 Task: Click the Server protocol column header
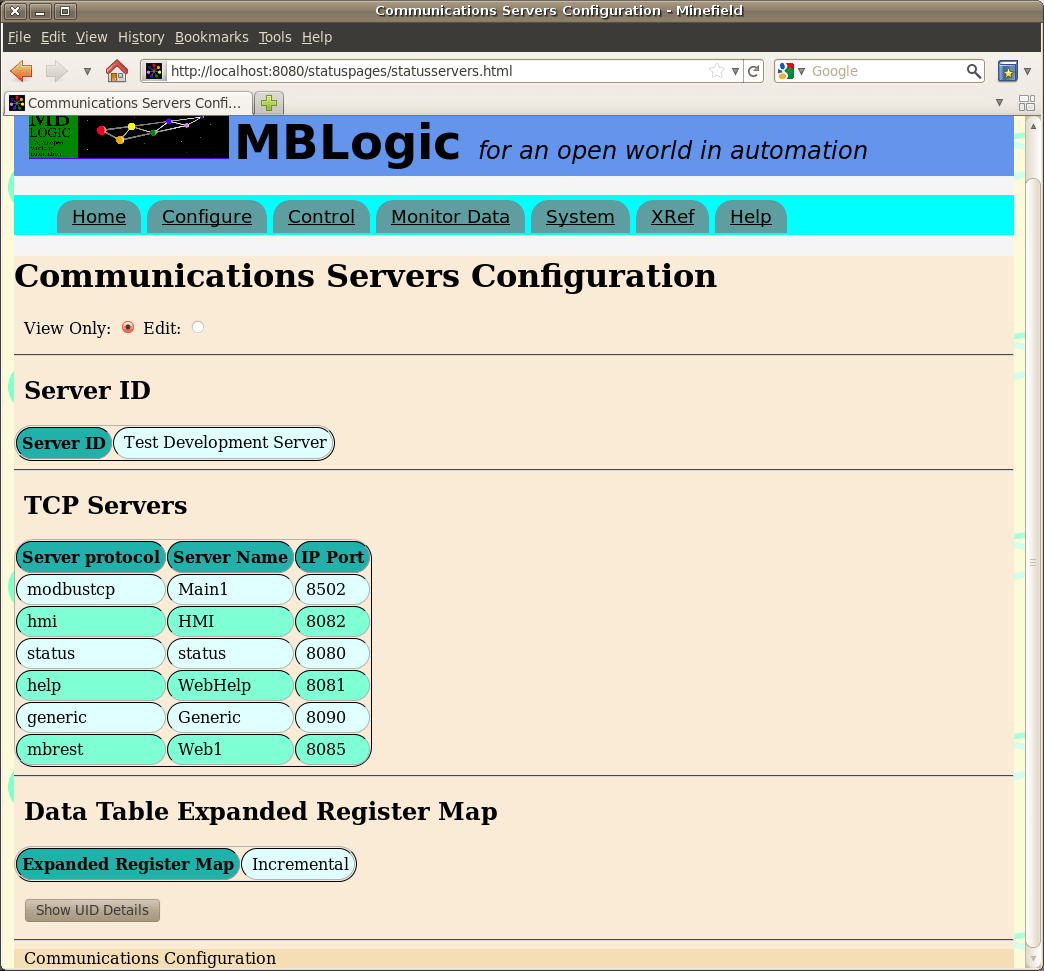[x=91, y=557]
